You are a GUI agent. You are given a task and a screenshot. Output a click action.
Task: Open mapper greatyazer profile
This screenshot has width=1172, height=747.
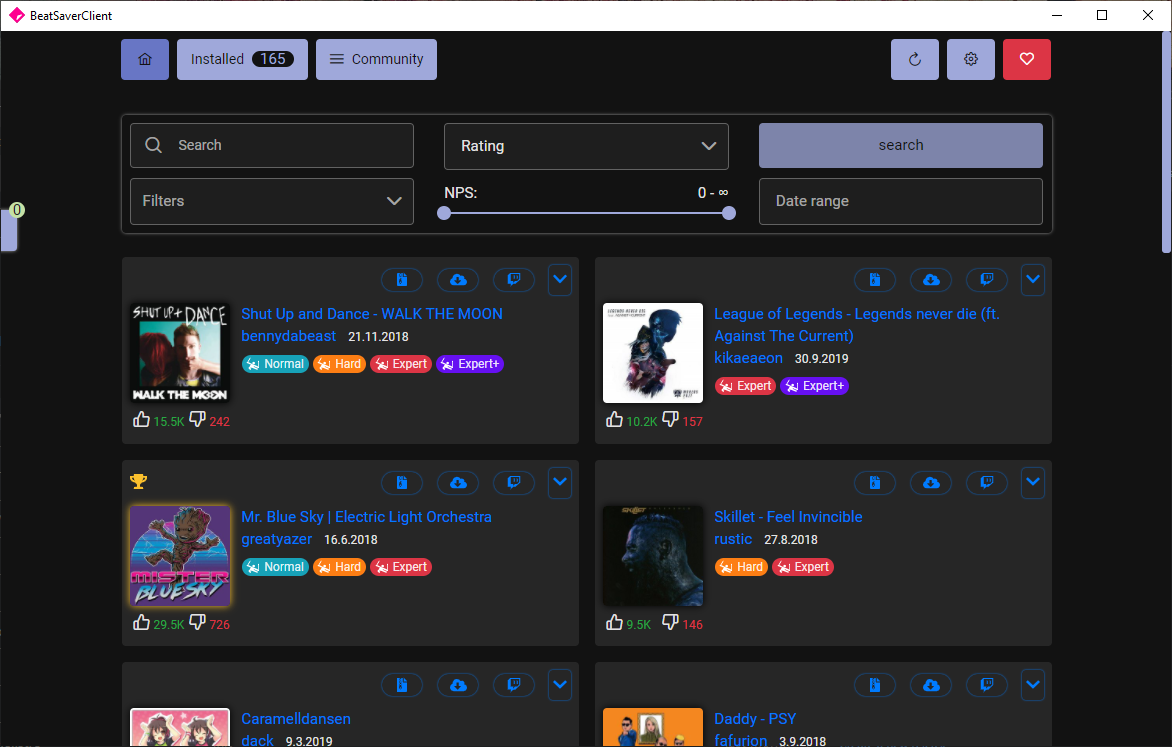(277, 539)
